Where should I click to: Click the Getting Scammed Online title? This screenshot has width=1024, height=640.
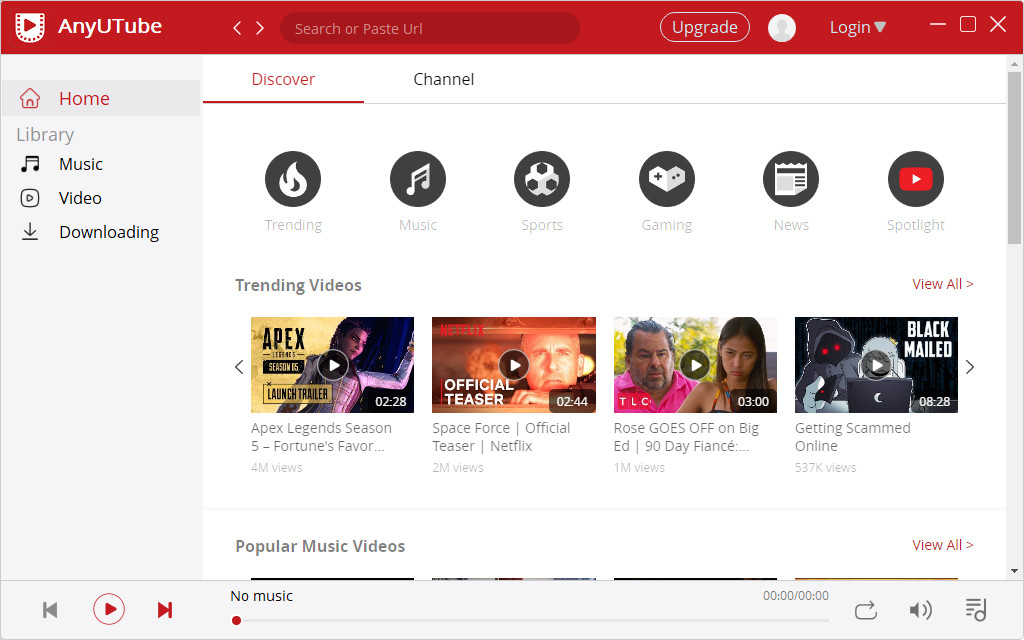852,437
